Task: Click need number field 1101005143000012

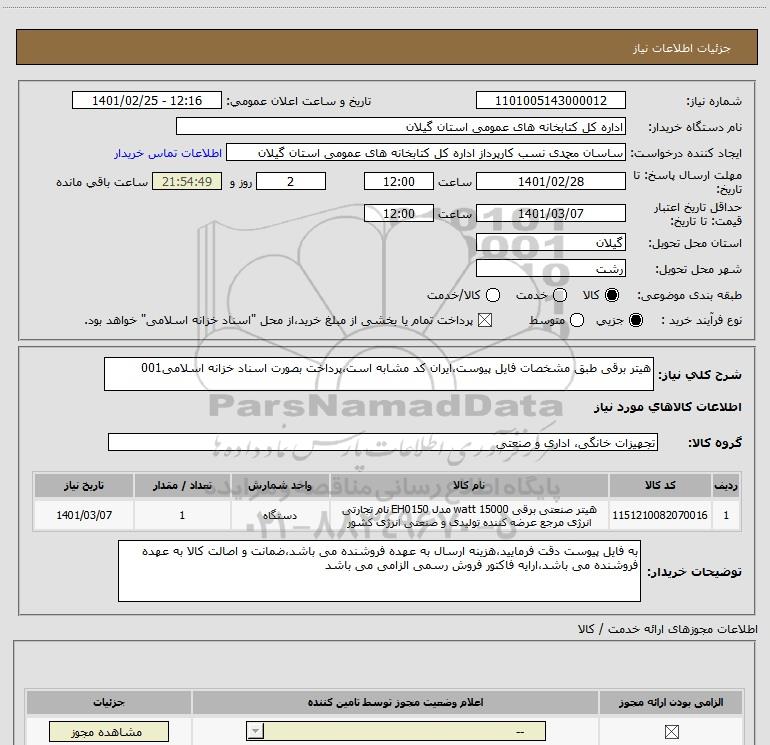Action: coord(550,100)
